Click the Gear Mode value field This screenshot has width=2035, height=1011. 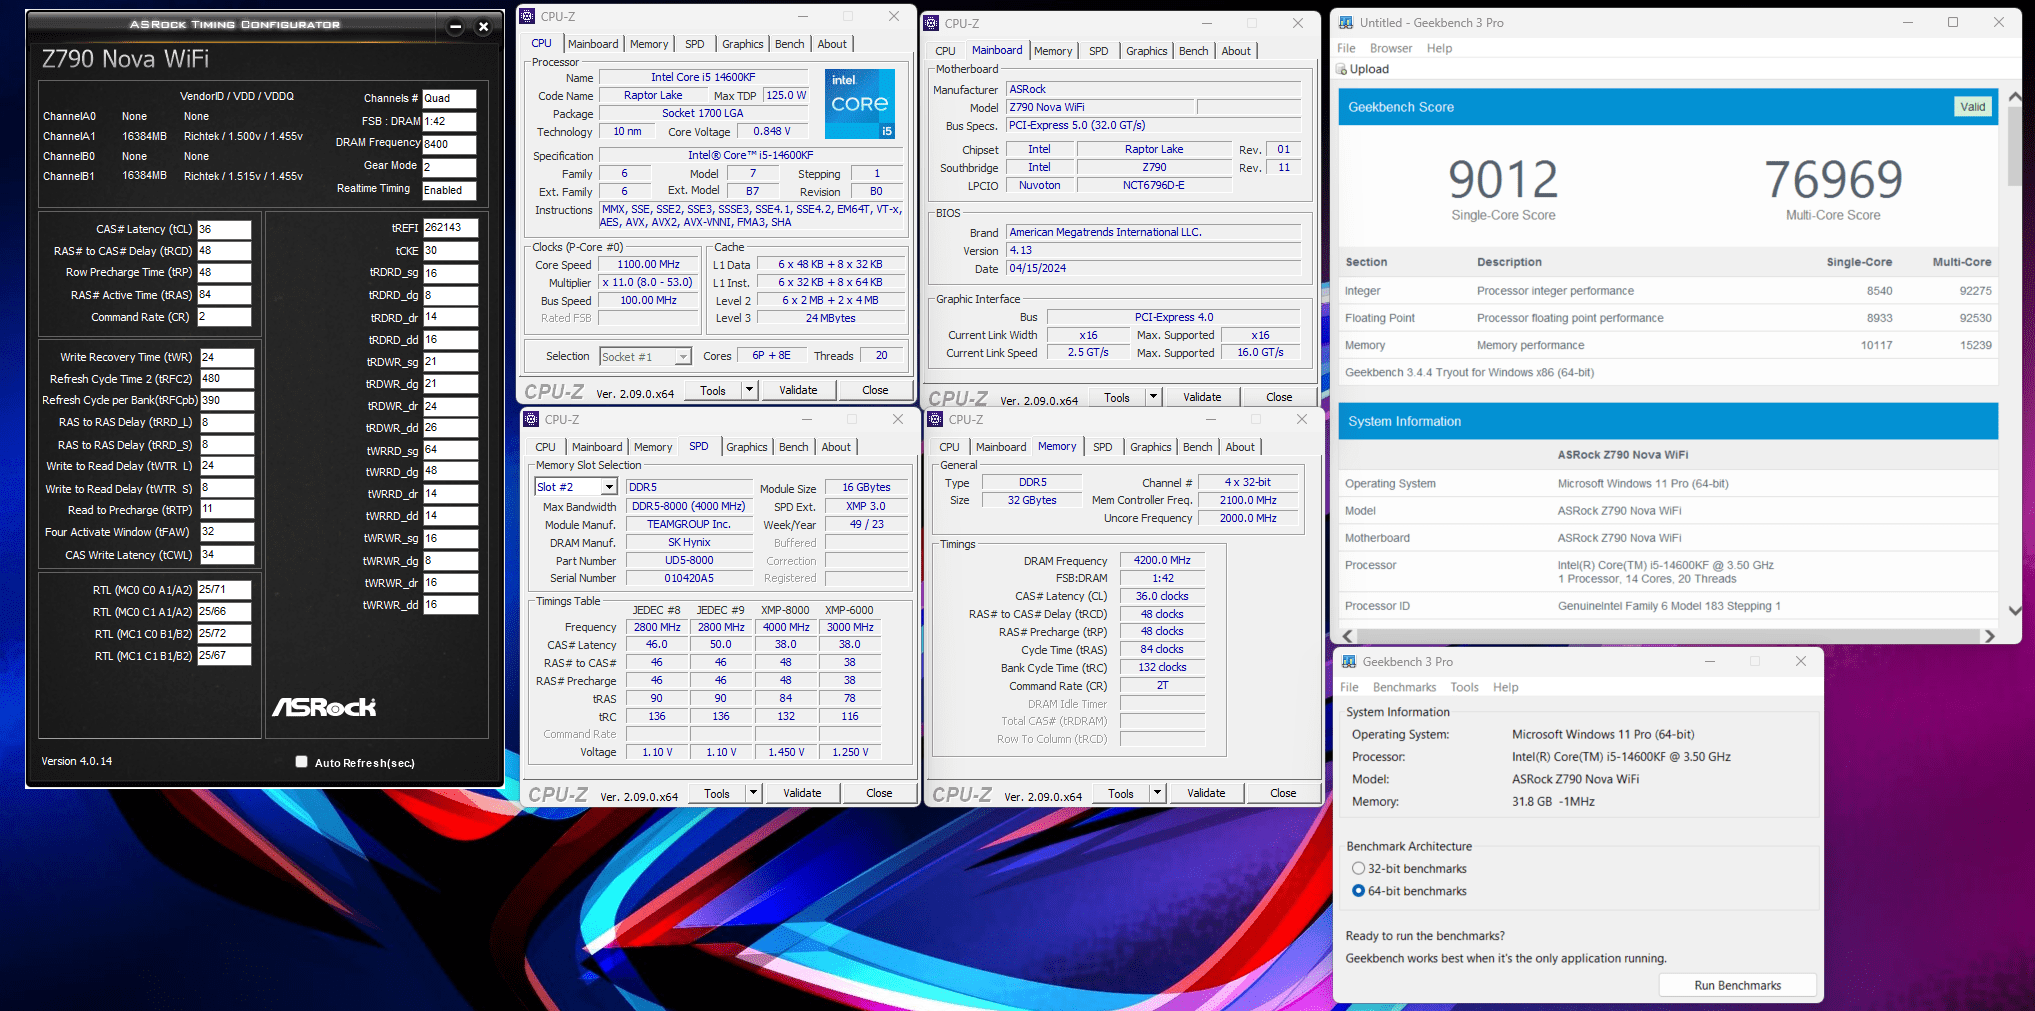click(449, 167)
